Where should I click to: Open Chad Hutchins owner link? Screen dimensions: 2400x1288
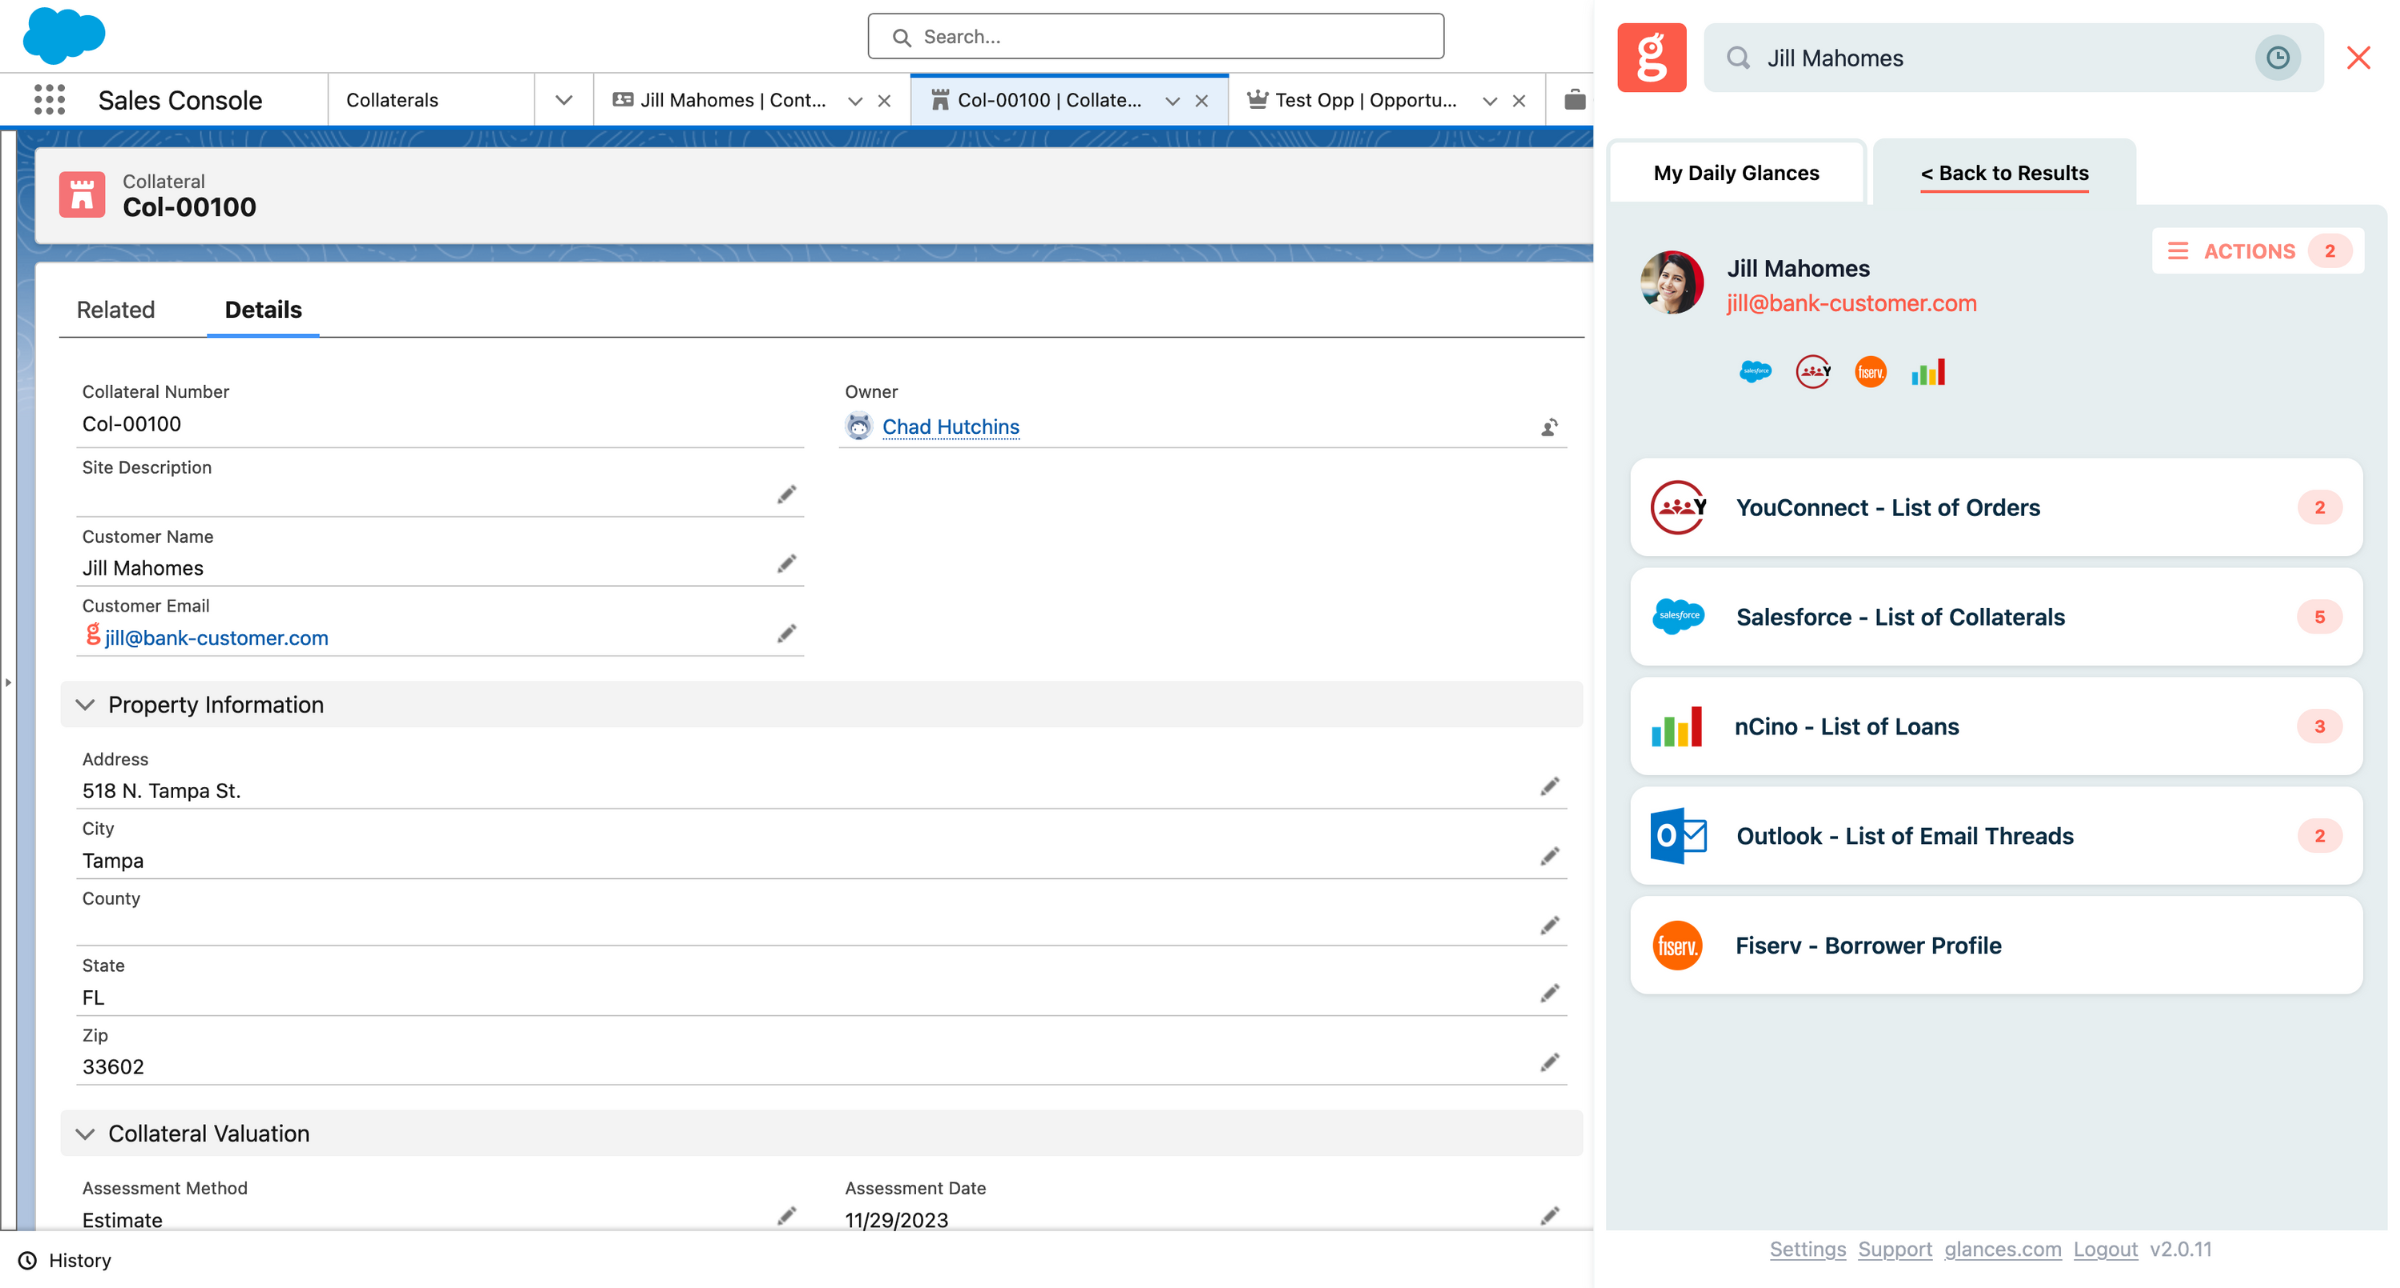click(x=950, y=427)
